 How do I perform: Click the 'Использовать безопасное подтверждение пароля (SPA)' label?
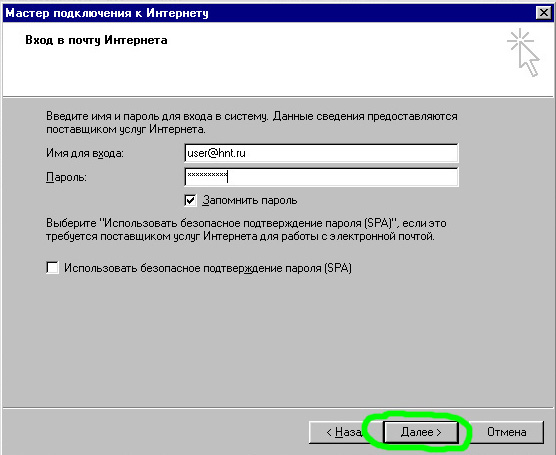(x=208, y=268)
